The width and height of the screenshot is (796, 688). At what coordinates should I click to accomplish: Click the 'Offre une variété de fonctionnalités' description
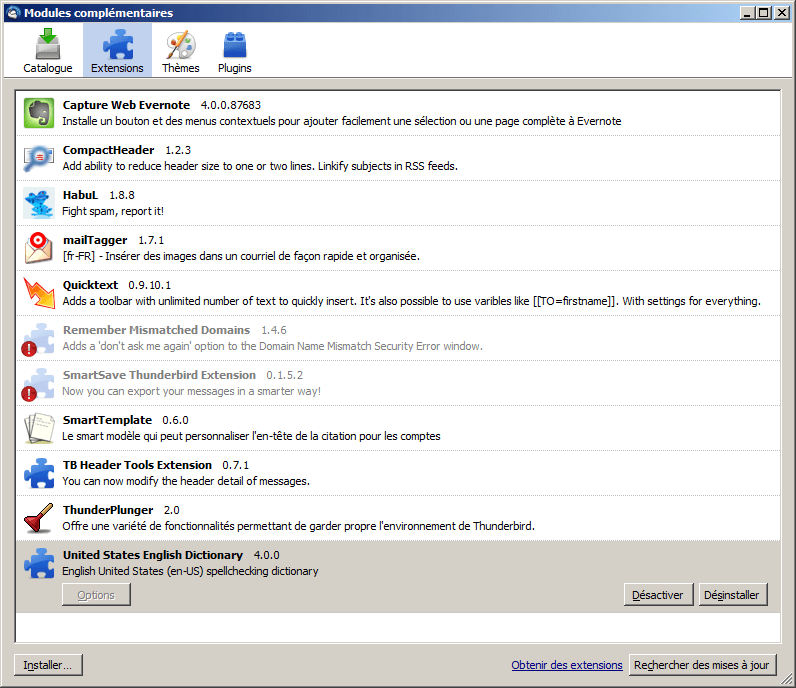tap(298, 526)
